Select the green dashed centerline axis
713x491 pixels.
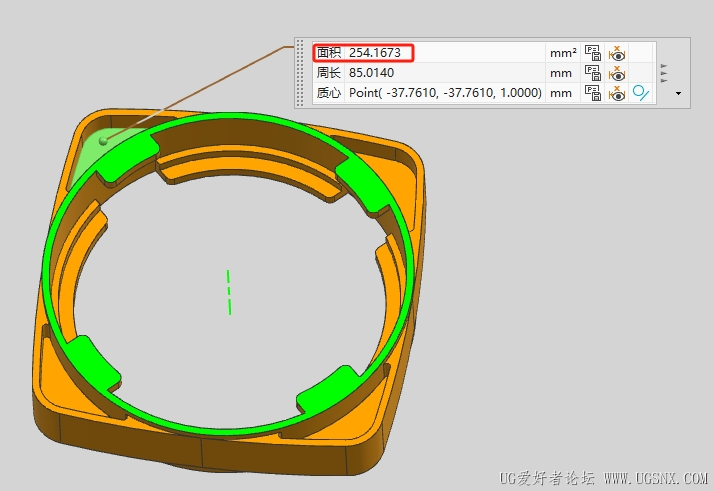tap(229, 292)
